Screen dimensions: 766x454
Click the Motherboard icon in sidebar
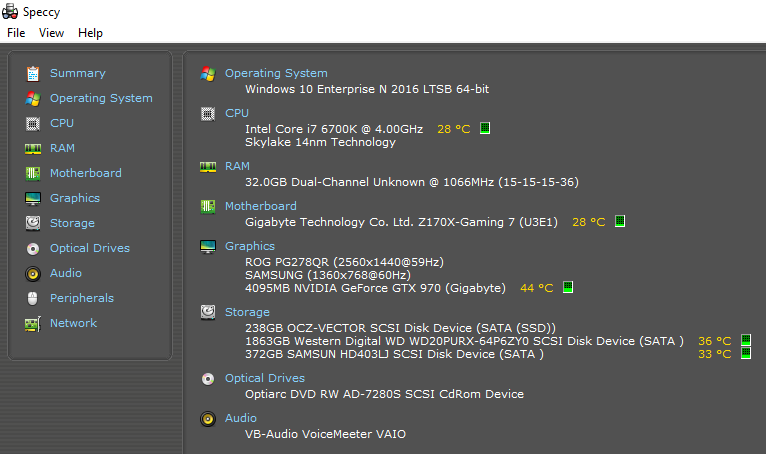click(33, 173)
